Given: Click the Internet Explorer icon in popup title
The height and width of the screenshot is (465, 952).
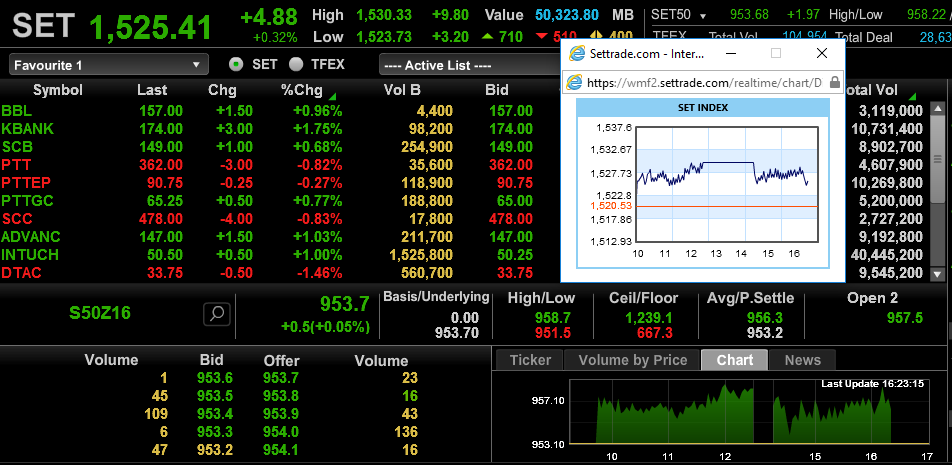Looking at the screenshot, I should [576, 53].
